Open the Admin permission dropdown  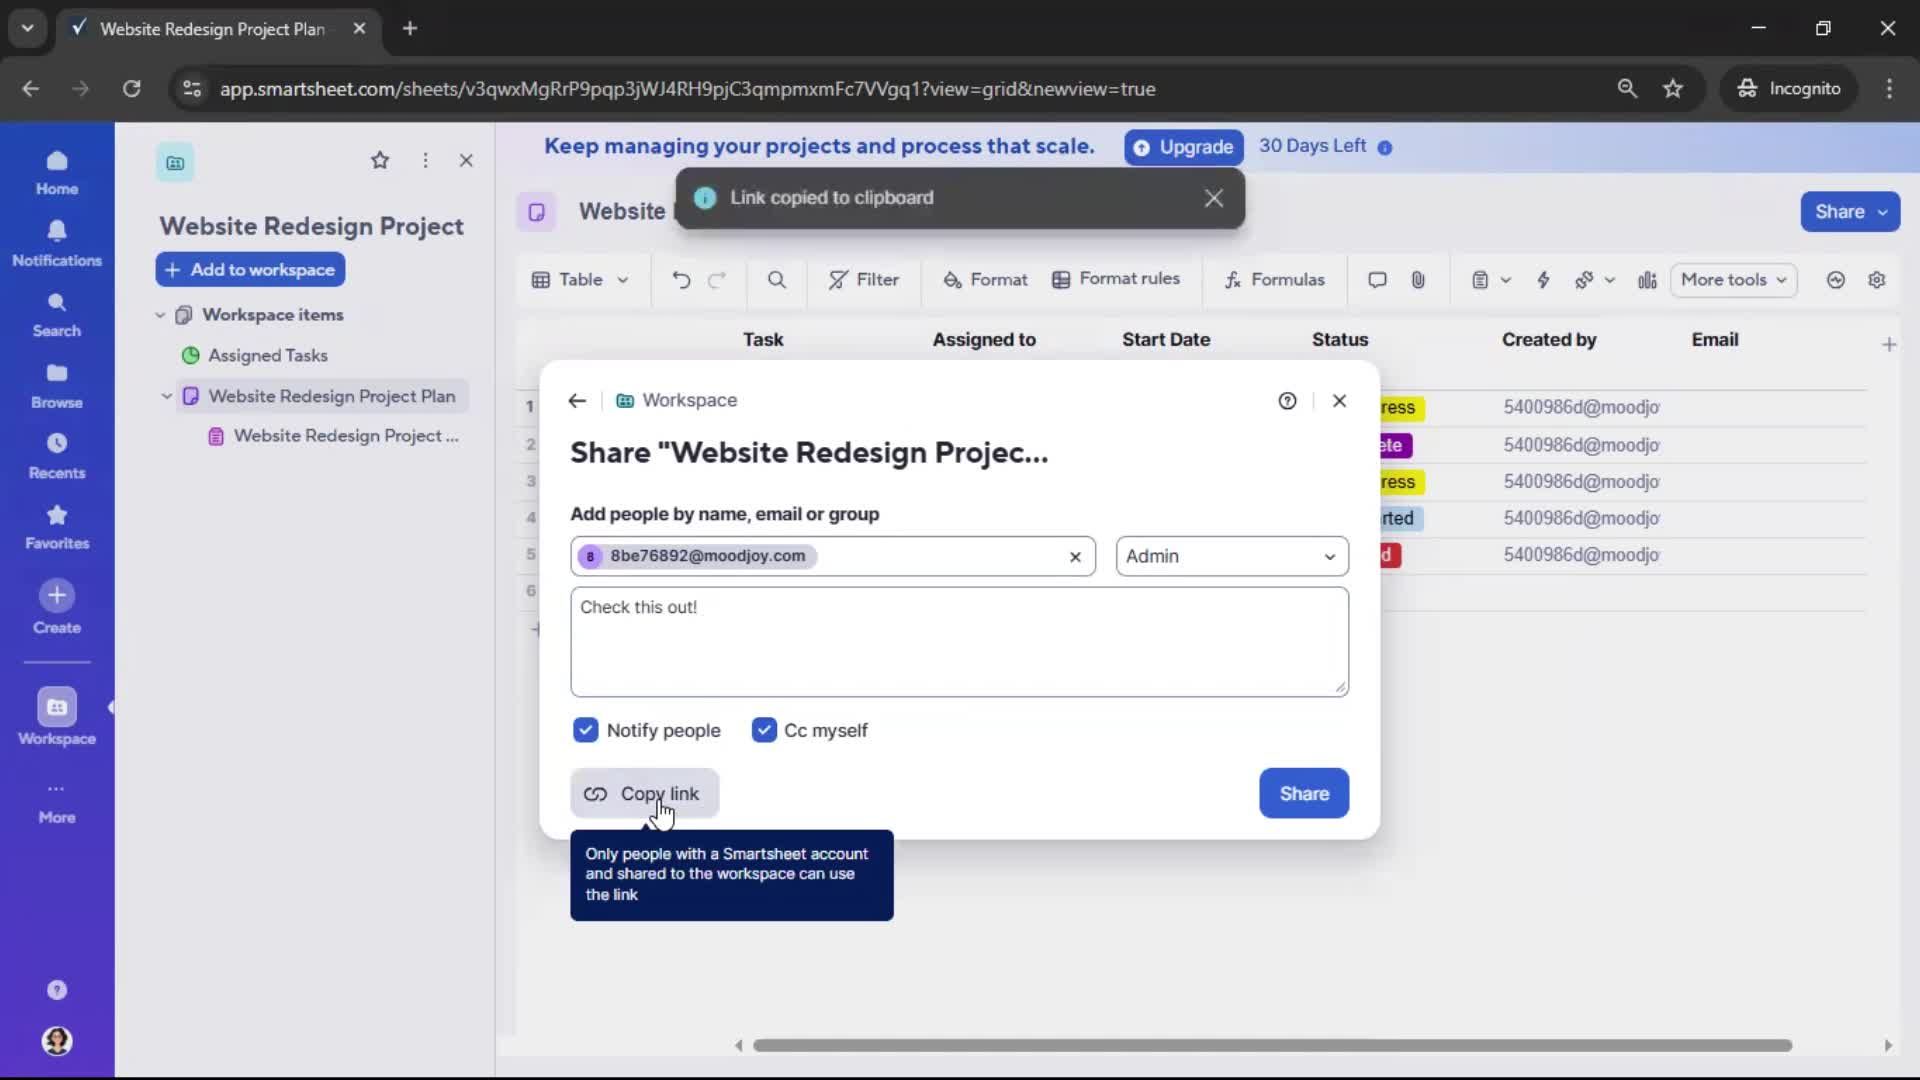(x=1232, y=556)
